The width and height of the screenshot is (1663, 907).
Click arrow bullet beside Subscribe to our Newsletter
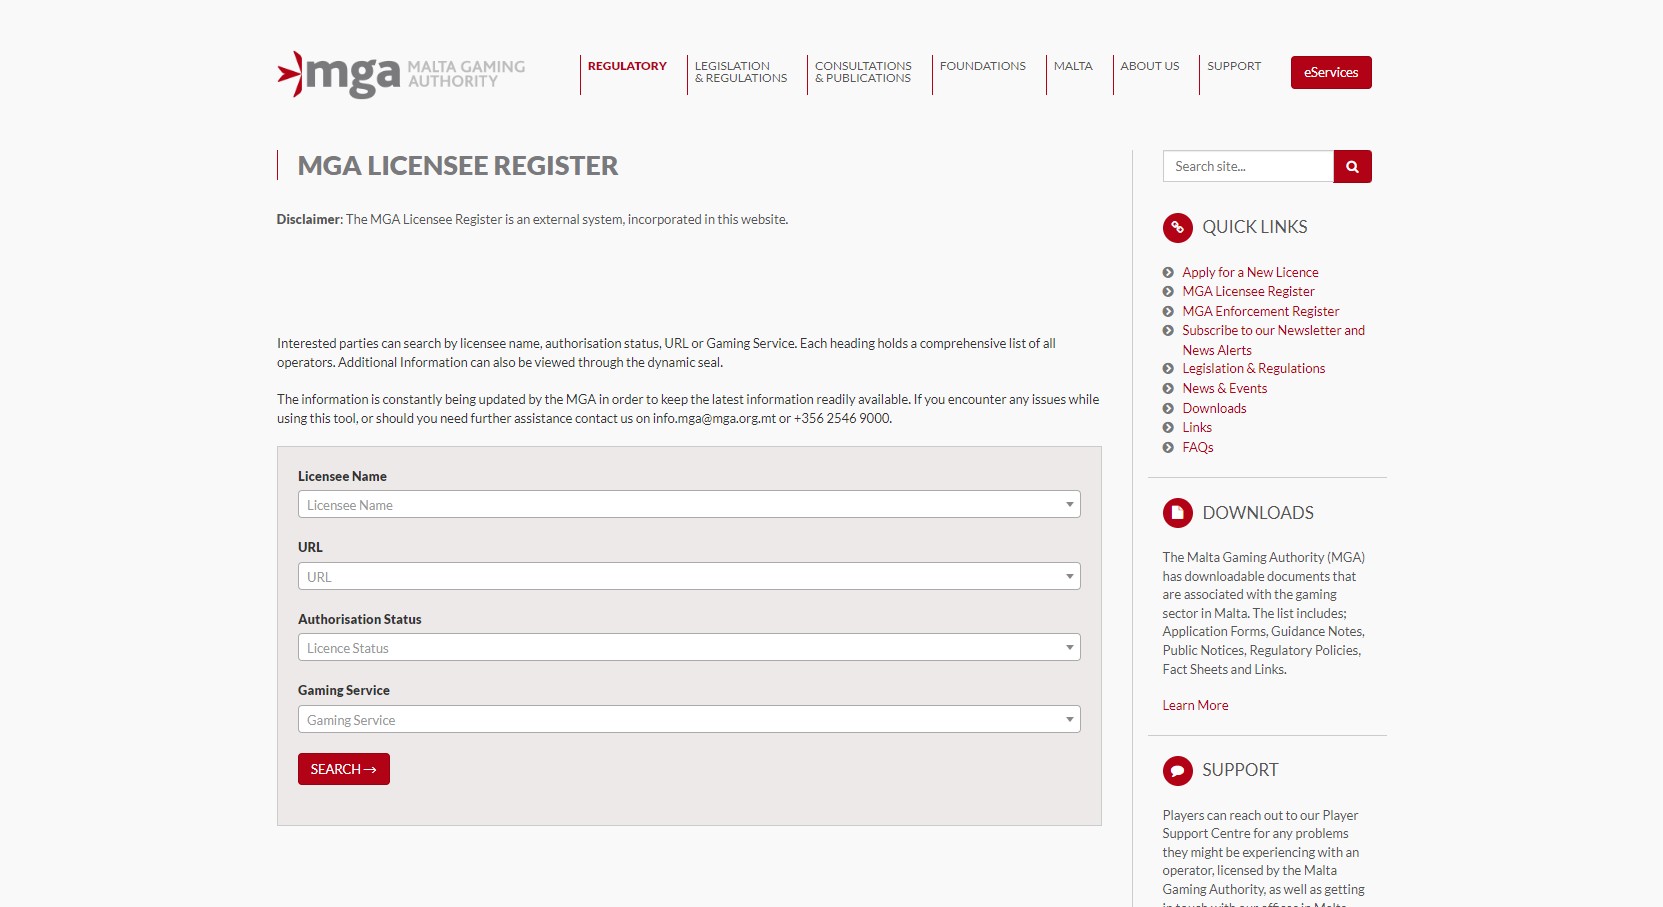1168,331
